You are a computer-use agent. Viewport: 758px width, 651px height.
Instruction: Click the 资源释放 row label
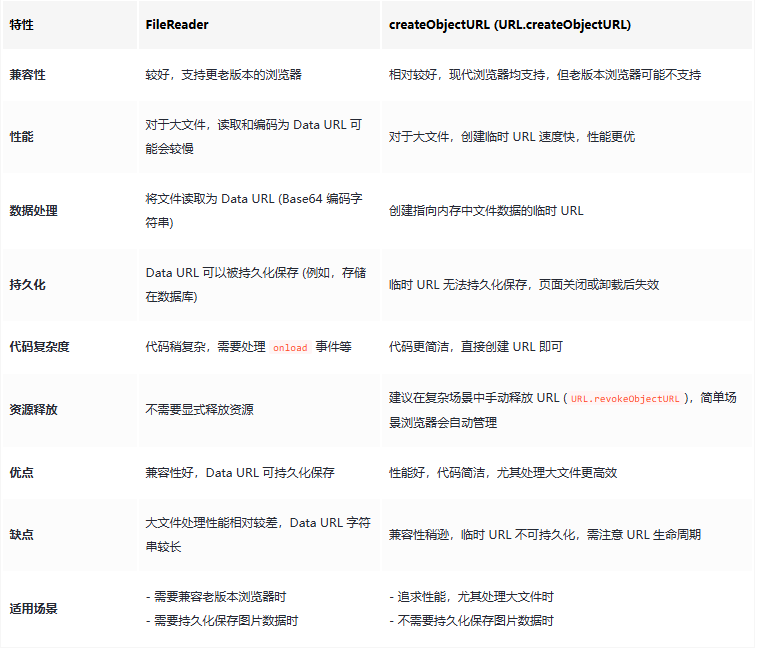point(33,410)
